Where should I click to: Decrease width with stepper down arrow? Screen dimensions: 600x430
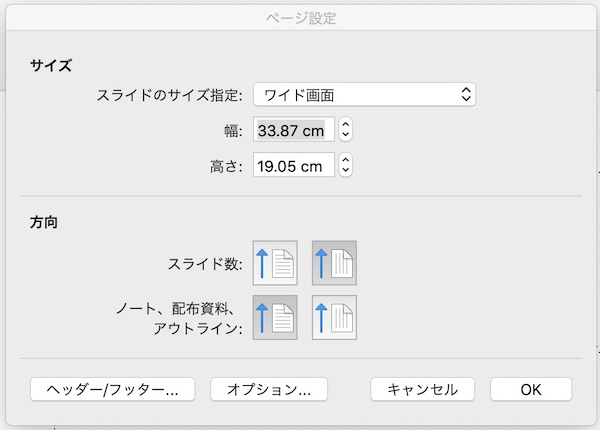pos(345,135)
